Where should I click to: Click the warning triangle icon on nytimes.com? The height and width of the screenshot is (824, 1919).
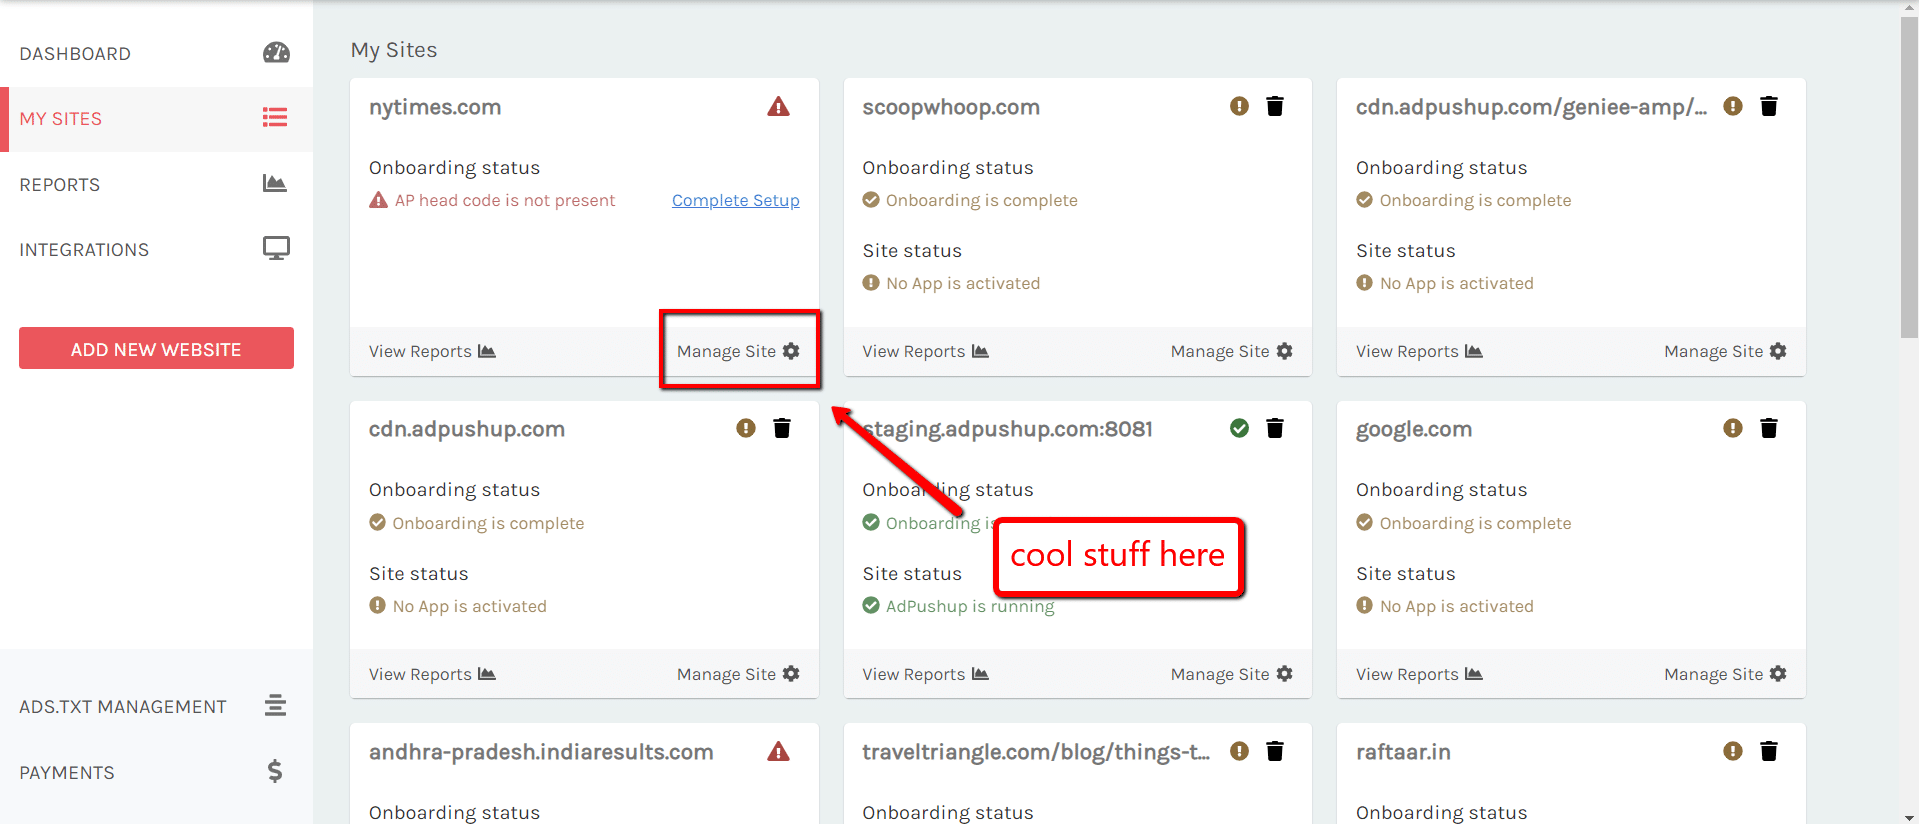pyautogui.click(x=778, y=107)
